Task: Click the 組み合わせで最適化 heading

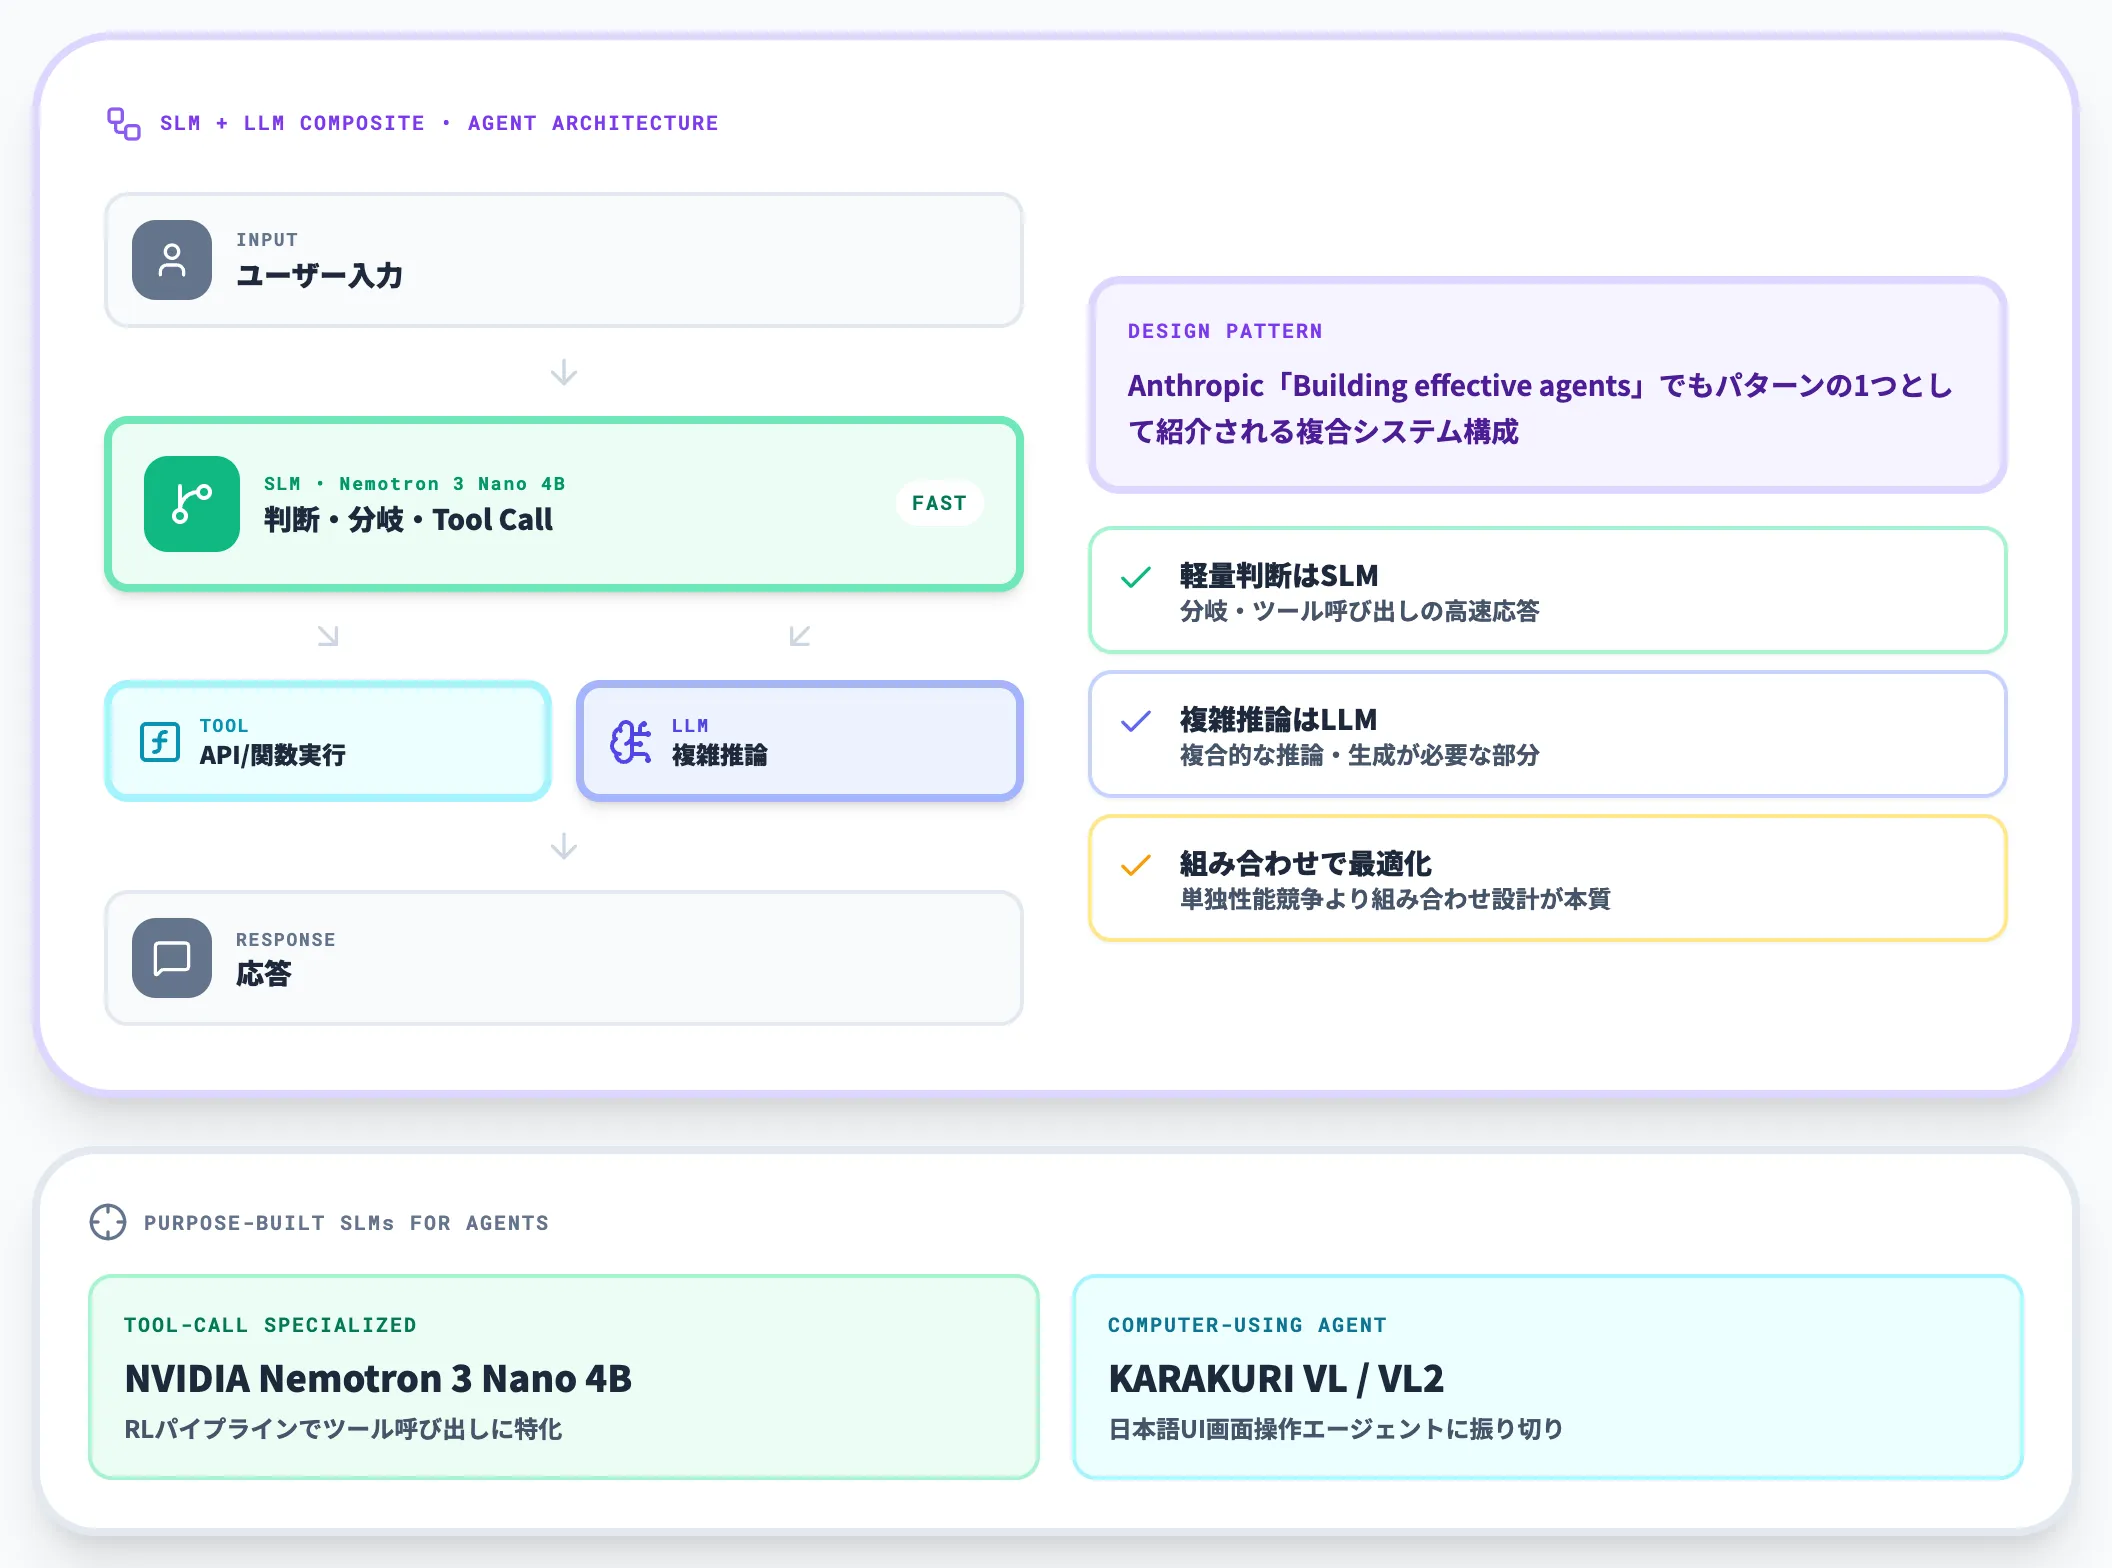Action: [1306, 864]
